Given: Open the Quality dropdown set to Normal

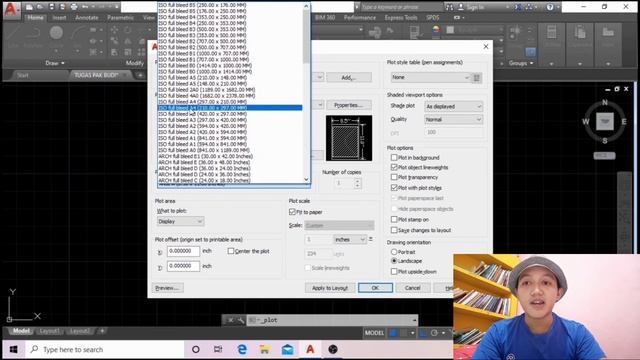Looking at the screenshot, I should pyautogui.click(x=453, y=120).
